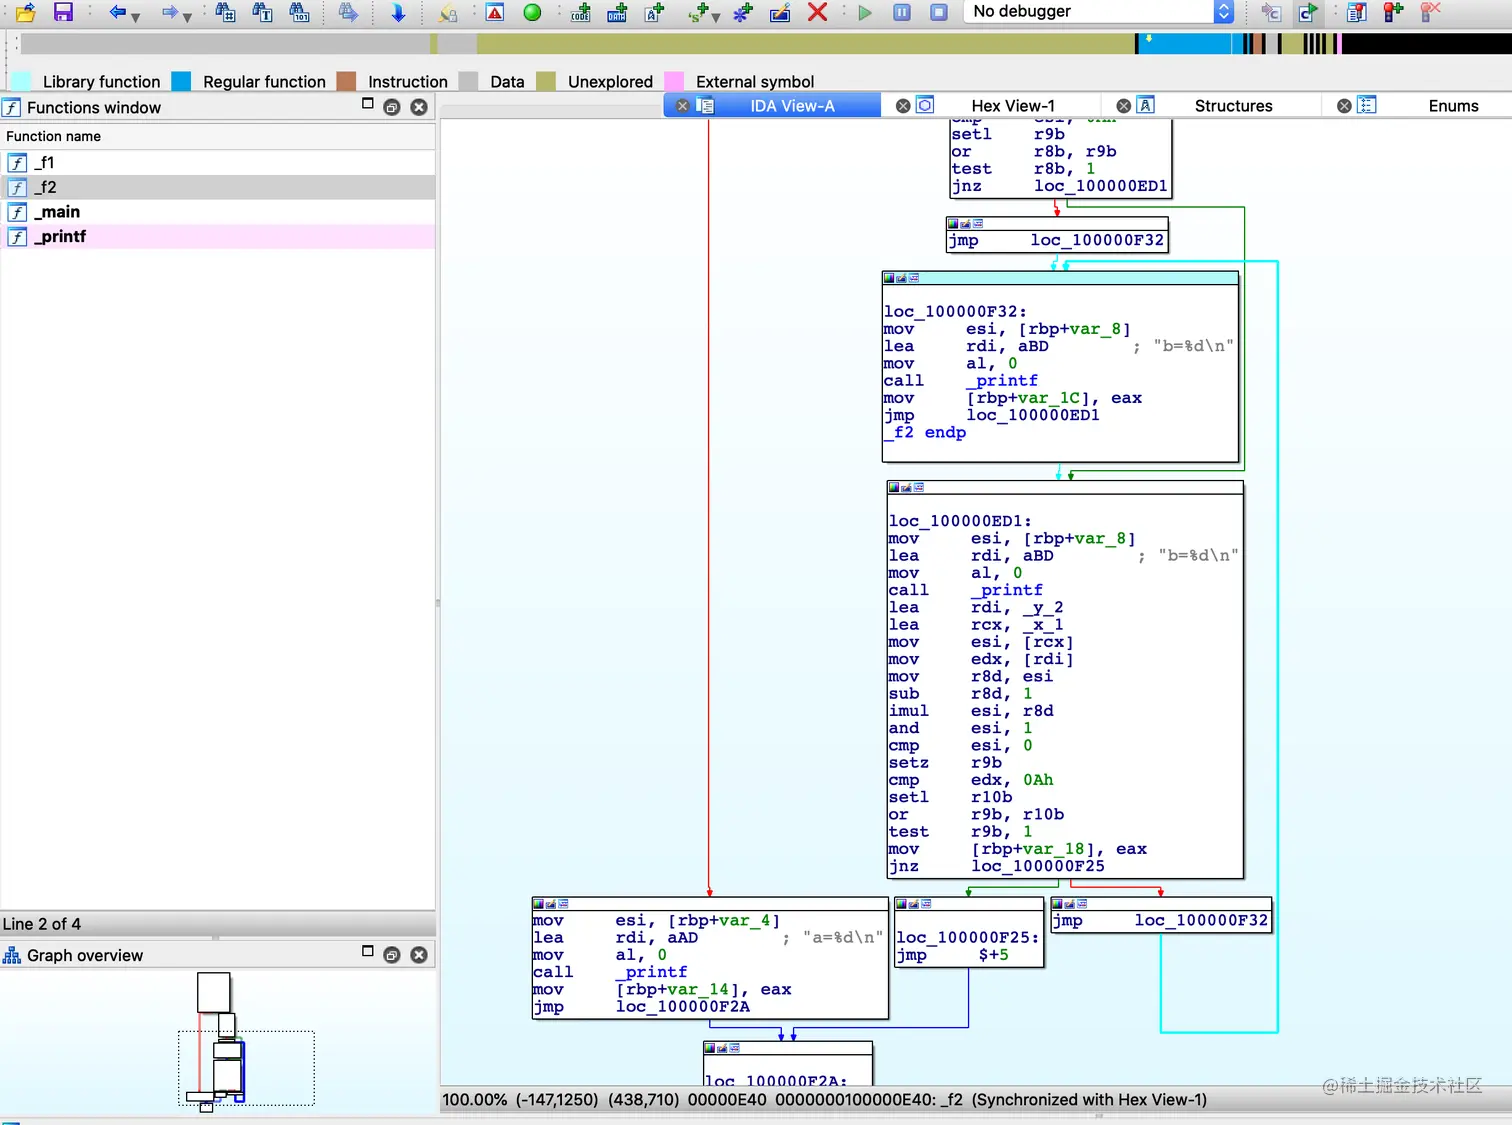
Task: Click the Instruction brown legend swatch
Action: coord(346,81)
